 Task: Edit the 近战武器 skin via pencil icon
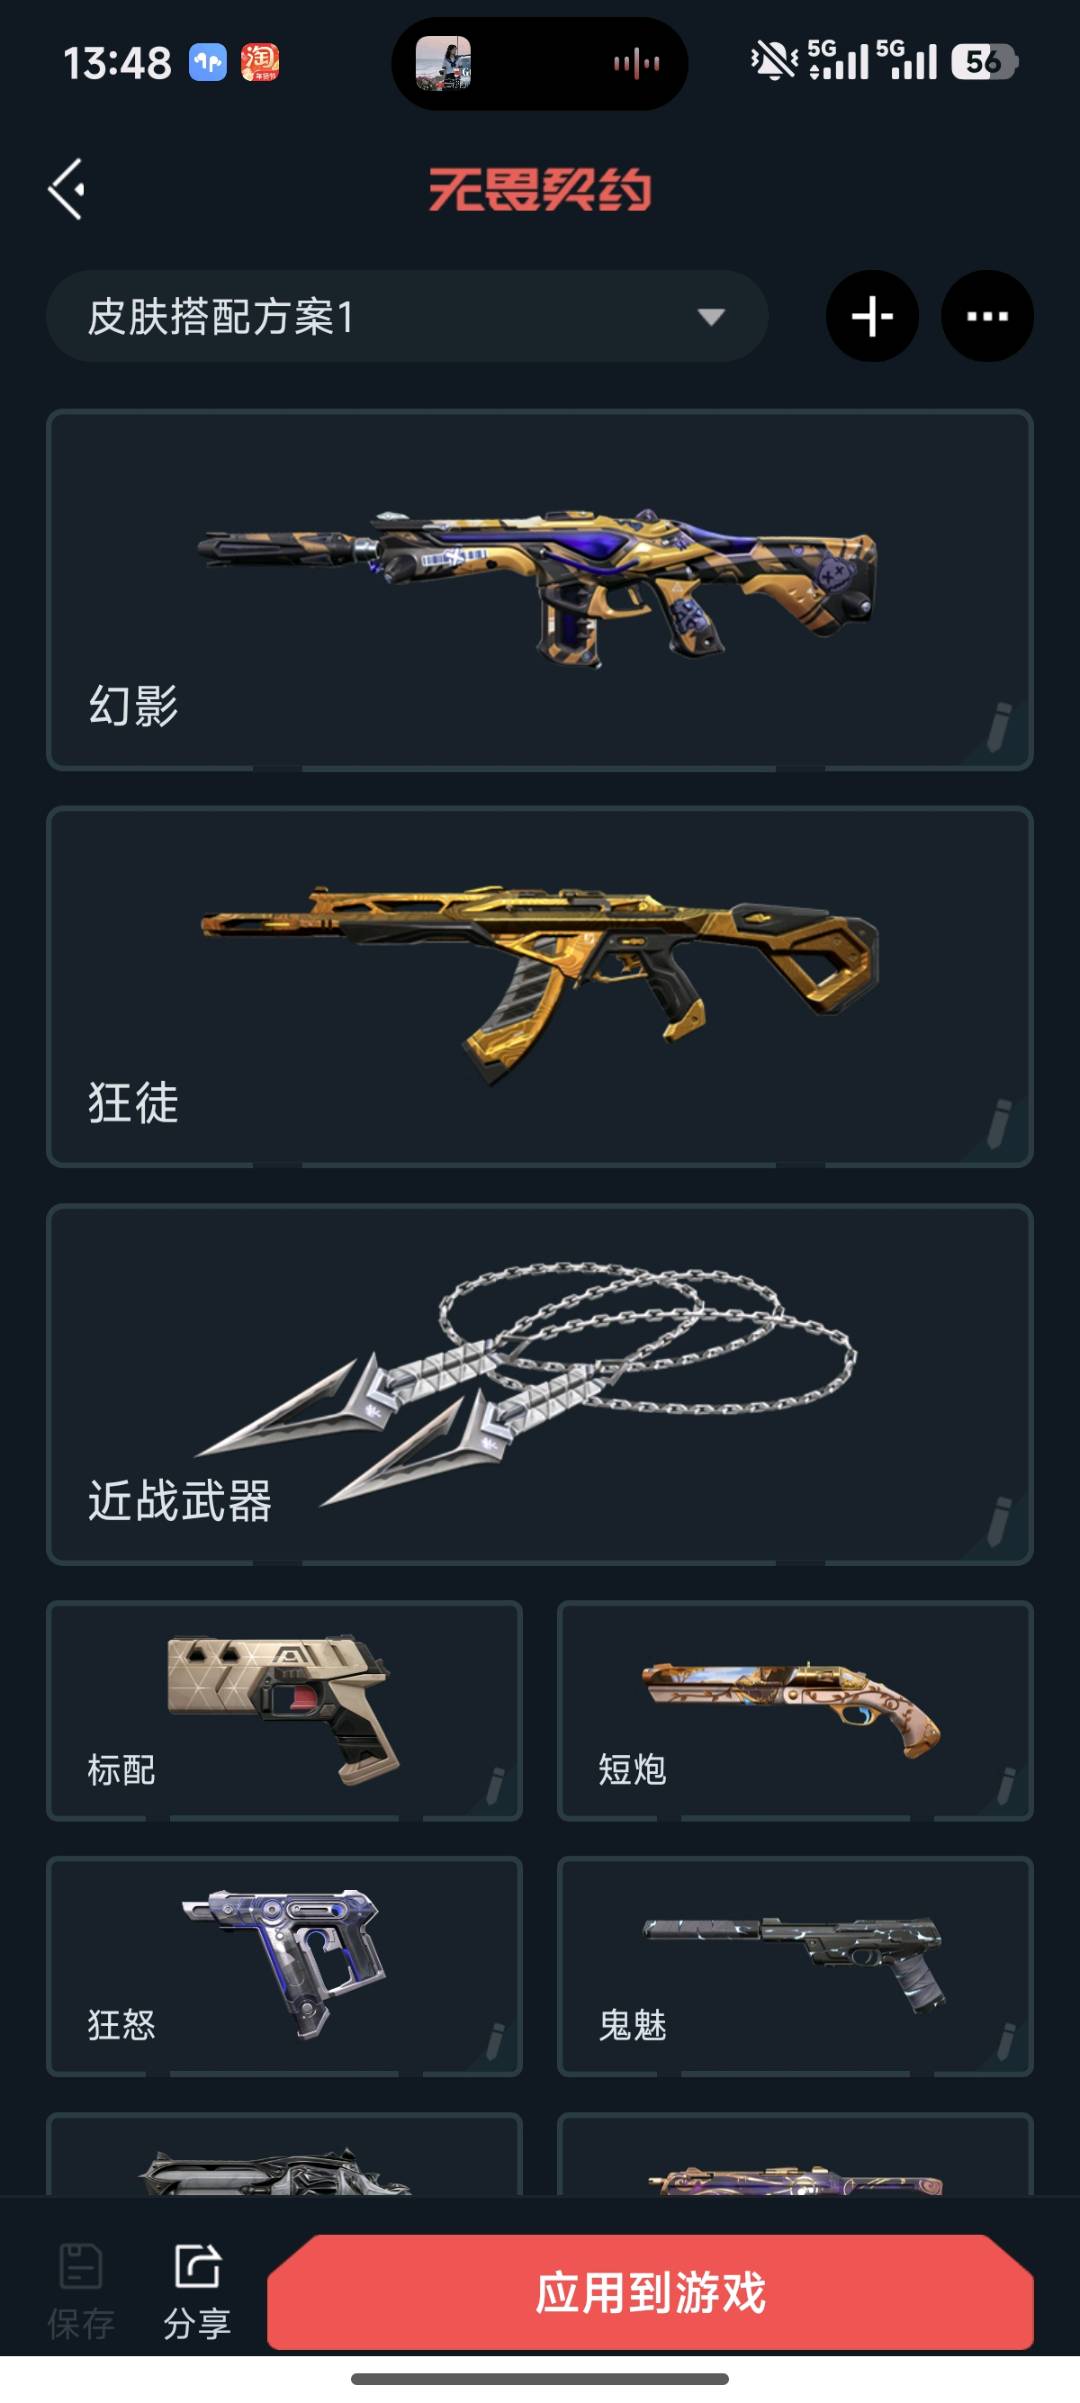pyautogui.click(x=998, y=1521)
